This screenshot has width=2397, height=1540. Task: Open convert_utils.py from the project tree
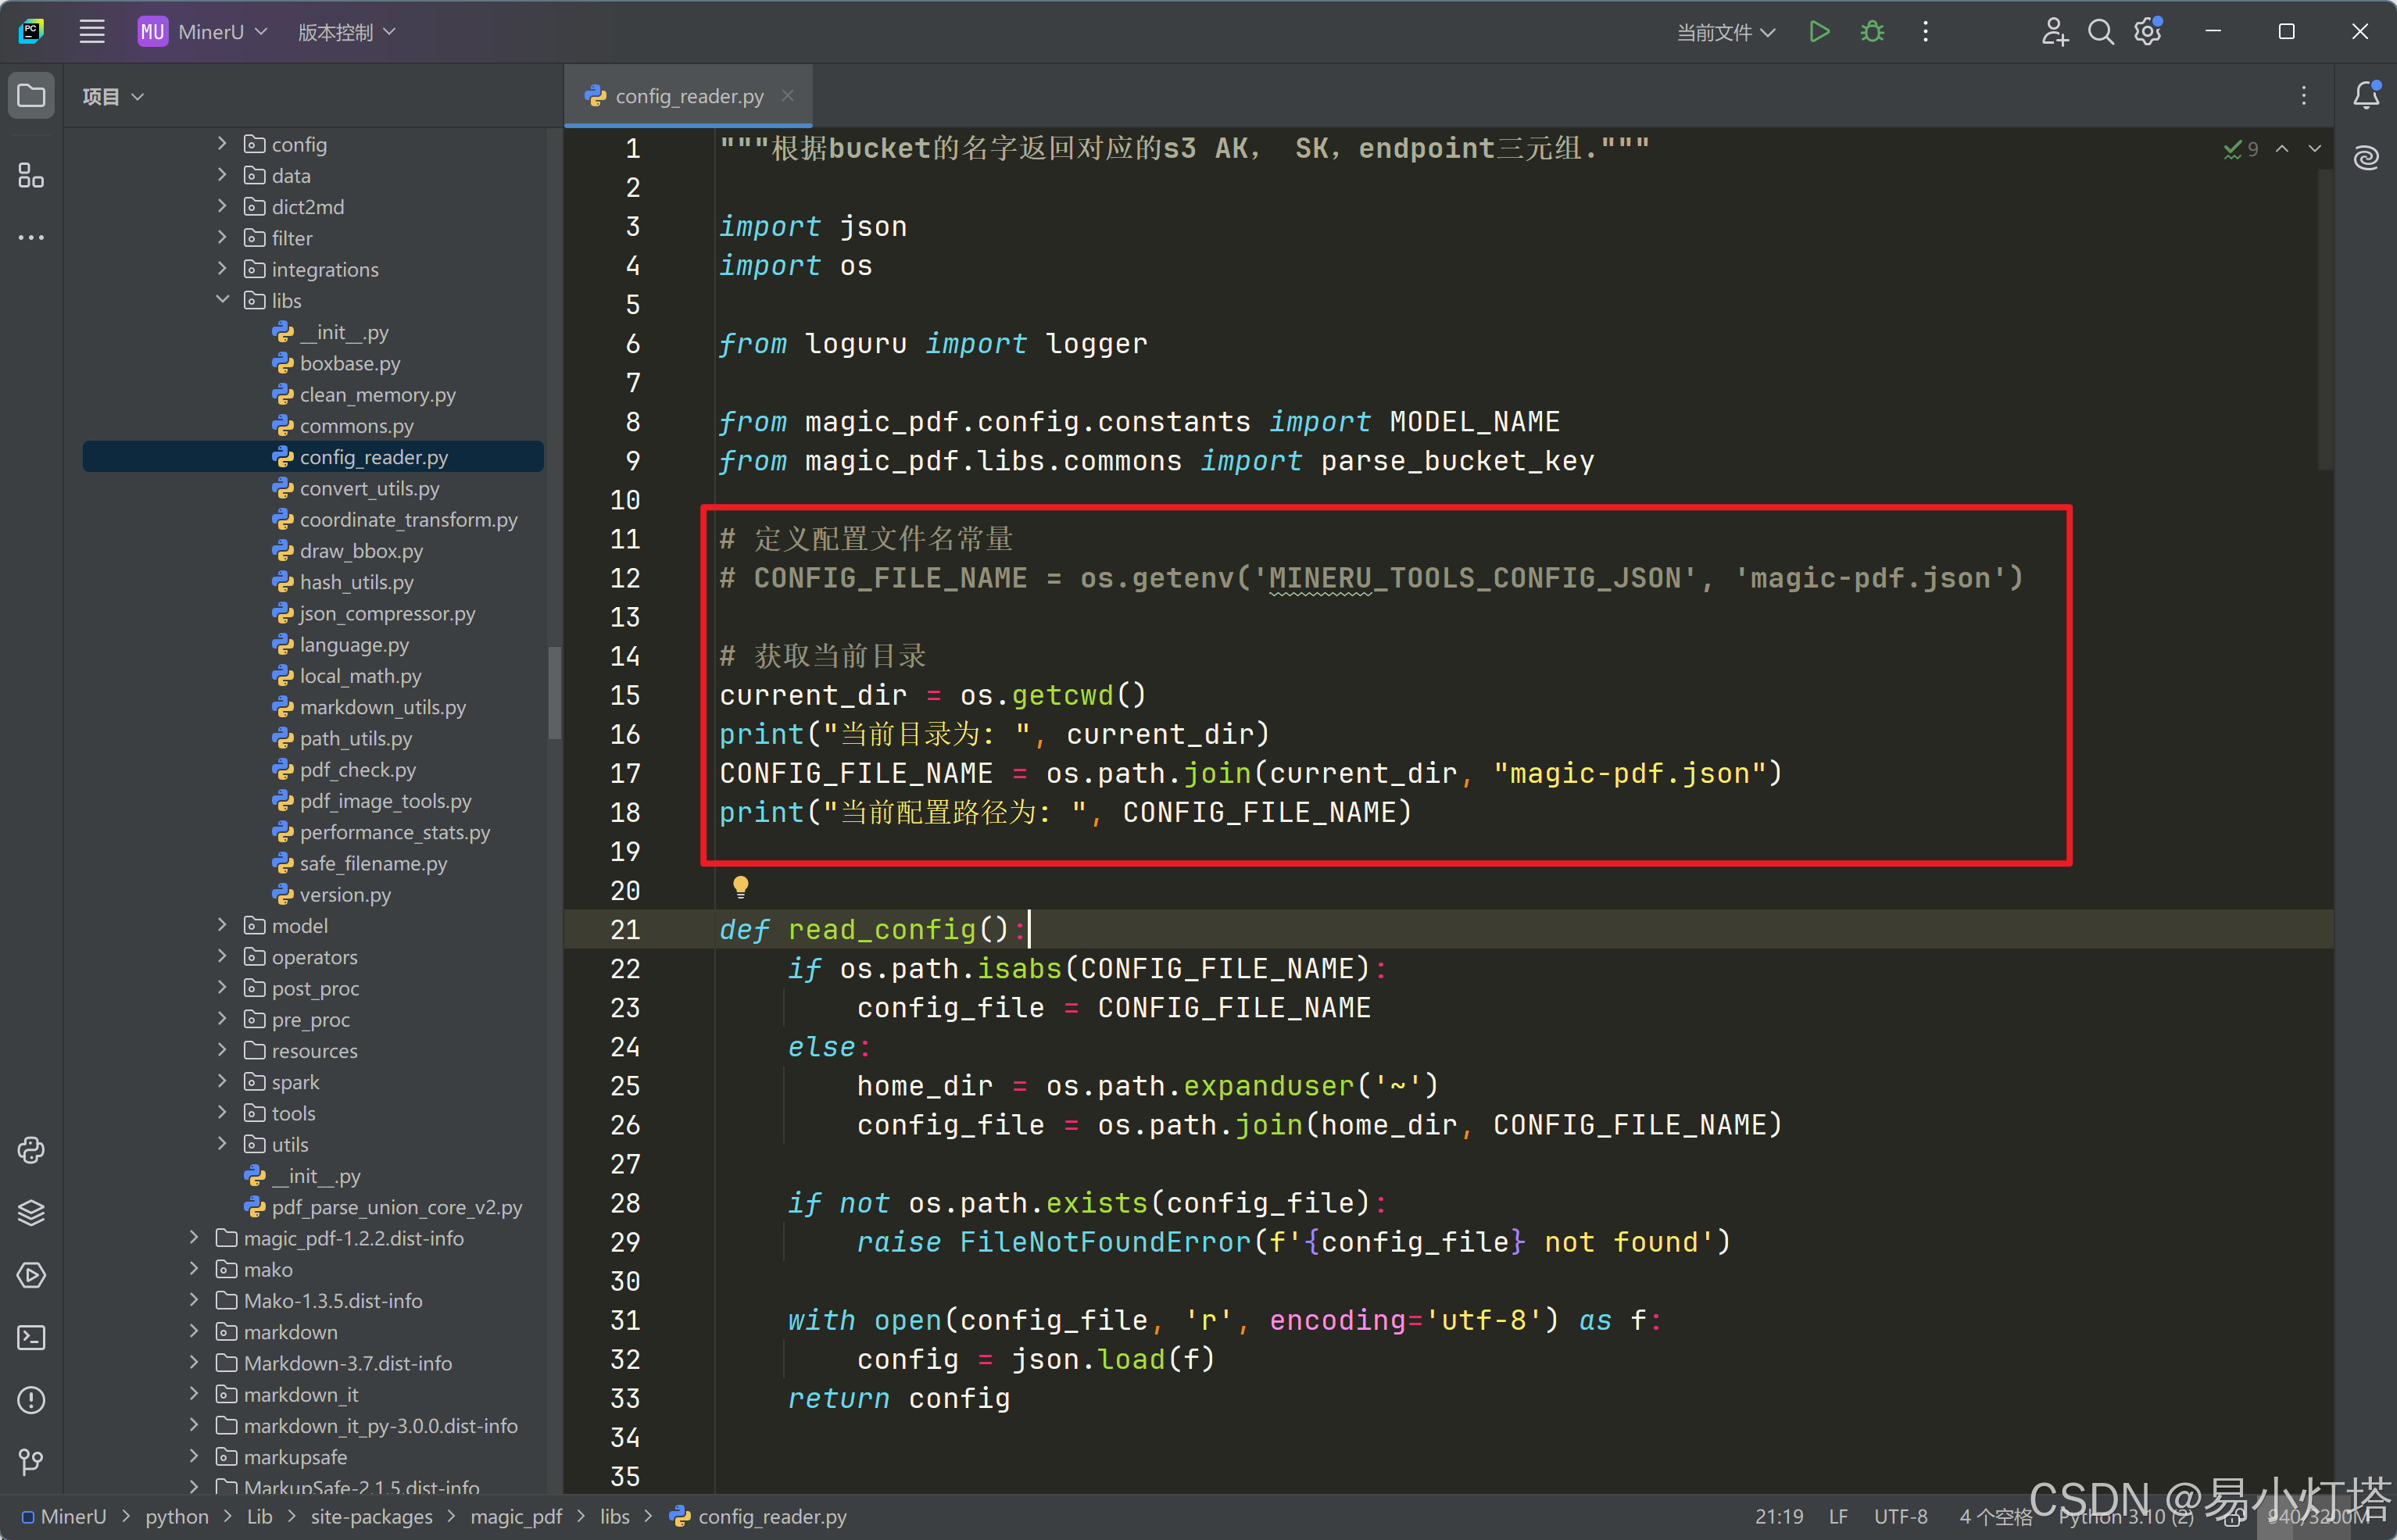click(x=369, y=488)
